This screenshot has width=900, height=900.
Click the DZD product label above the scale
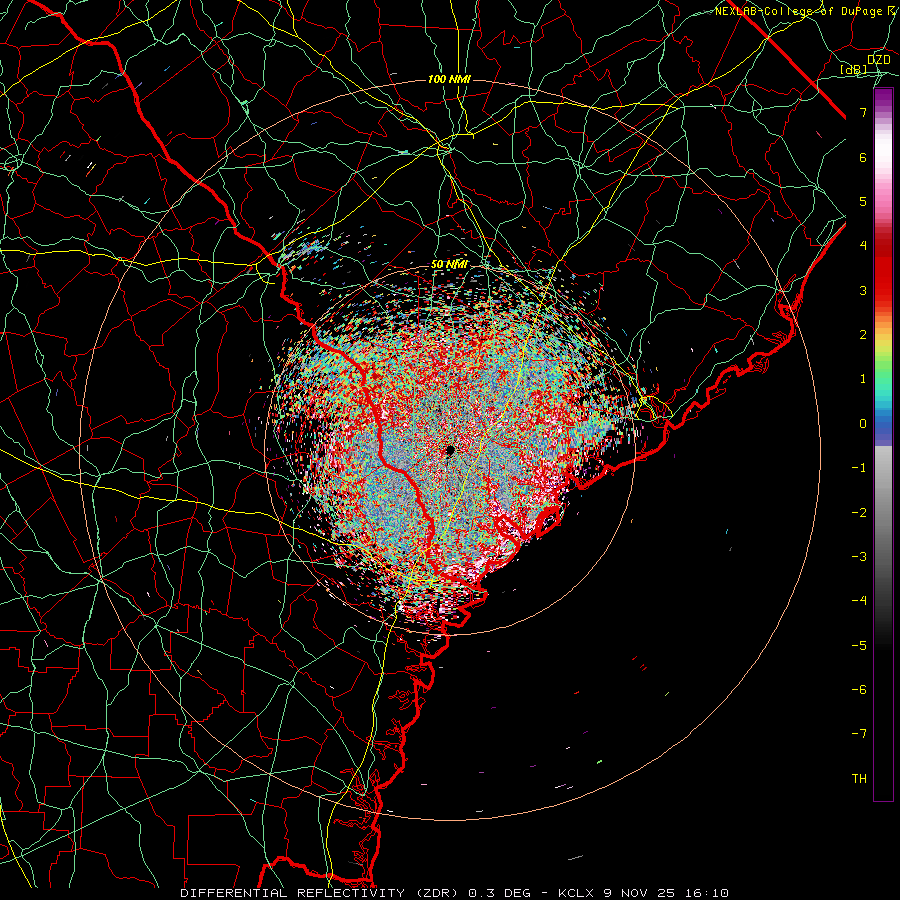tap(879, 60)
